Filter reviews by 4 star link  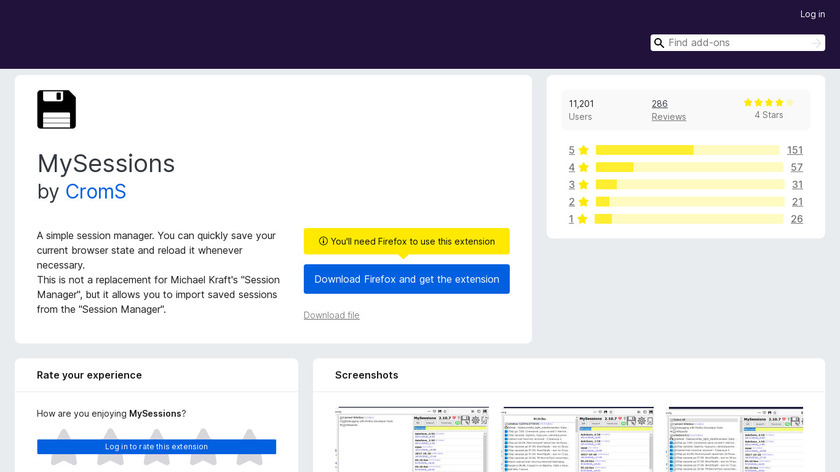pos(572,167)
